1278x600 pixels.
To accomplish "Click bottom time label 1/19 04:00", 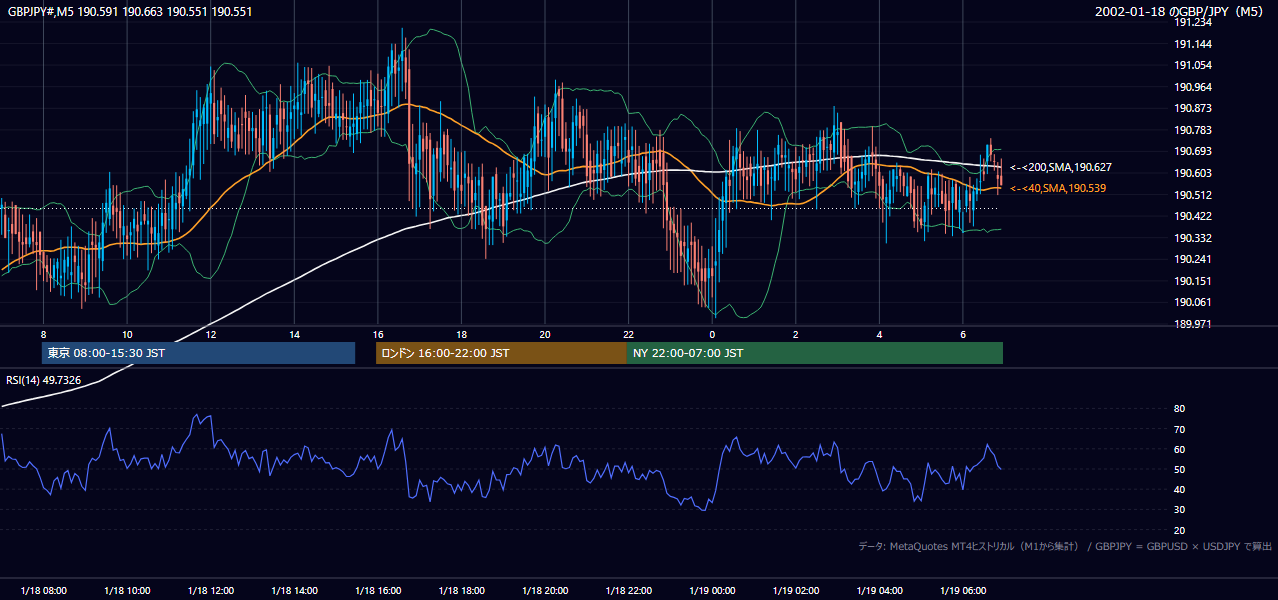I will tap(879, 591).
